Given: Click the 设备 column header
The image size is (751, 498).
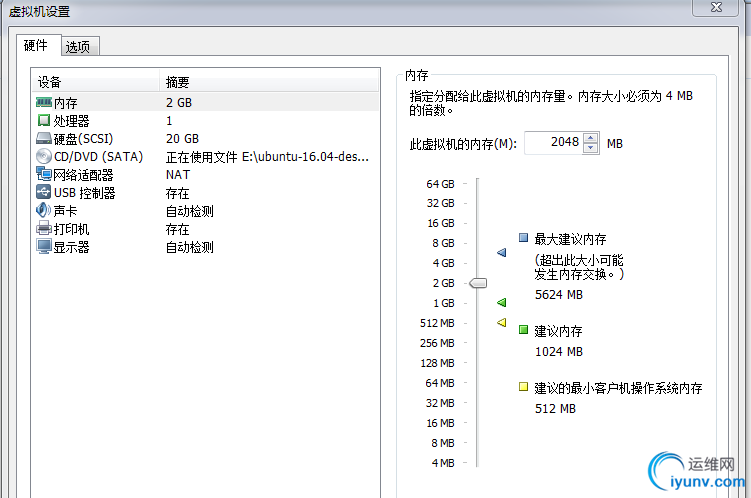Looking at the screenshot, I should tap(95, 82).
